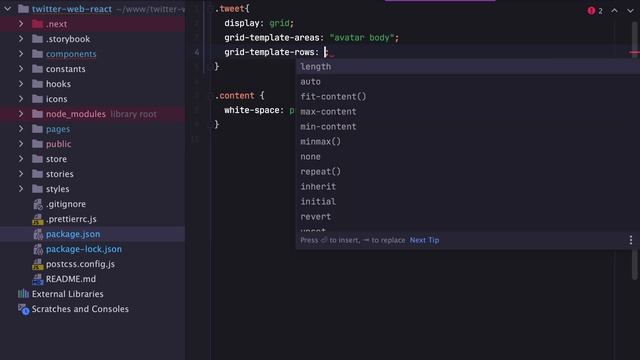The width and height of the screenshot is (640, 360).
Task: Click the External Libraries icon
Action: (23, 294)
